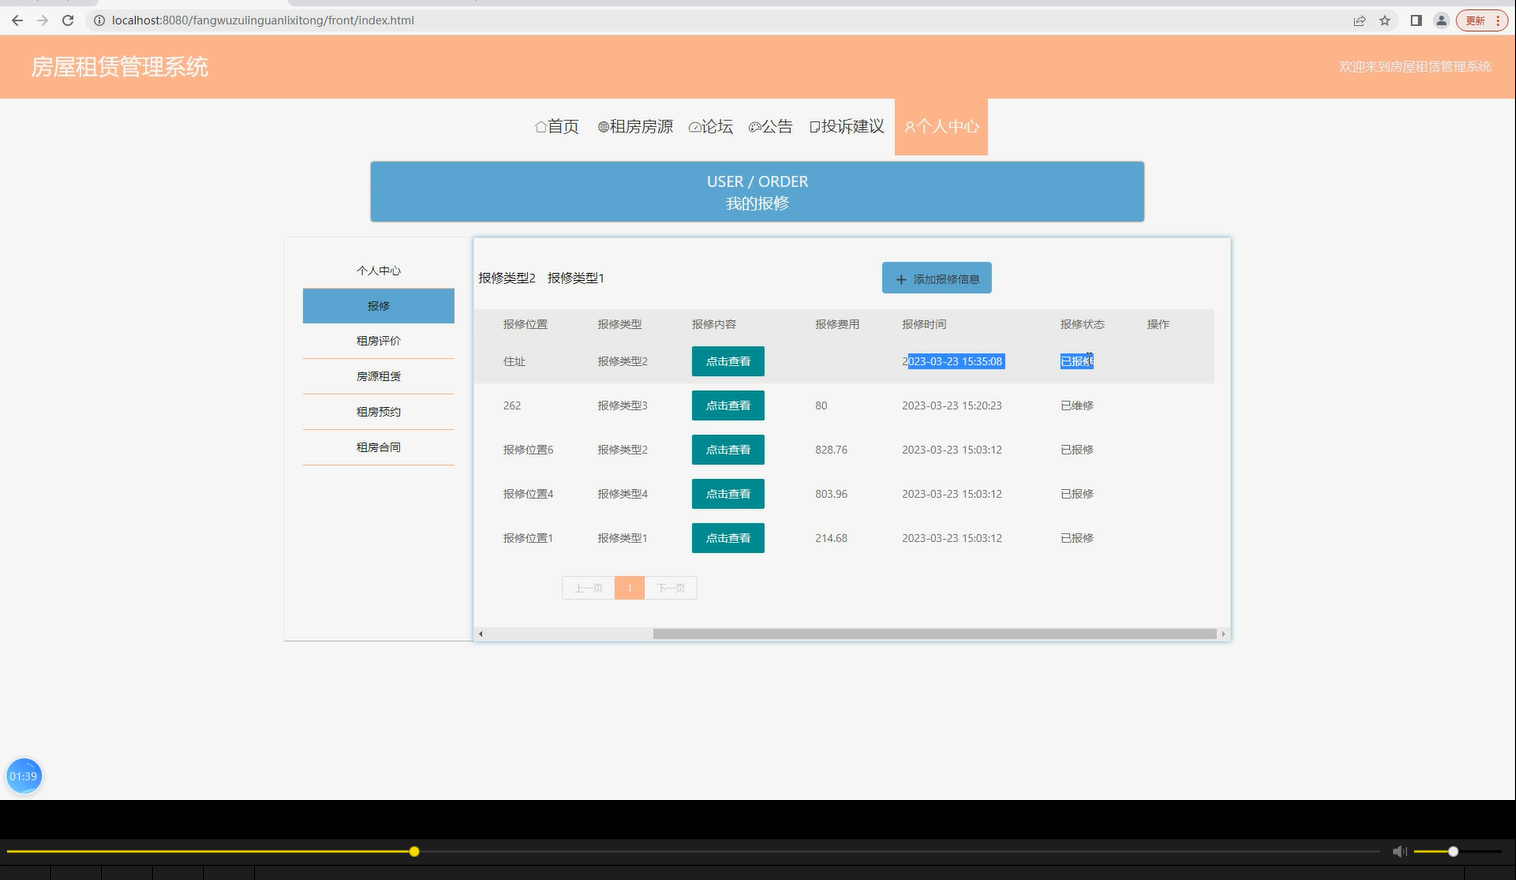This screenshot has width=1516, height=880.
Task: Go to 首页 home tab
Action: pyautogui.click(x=557, y=127)
